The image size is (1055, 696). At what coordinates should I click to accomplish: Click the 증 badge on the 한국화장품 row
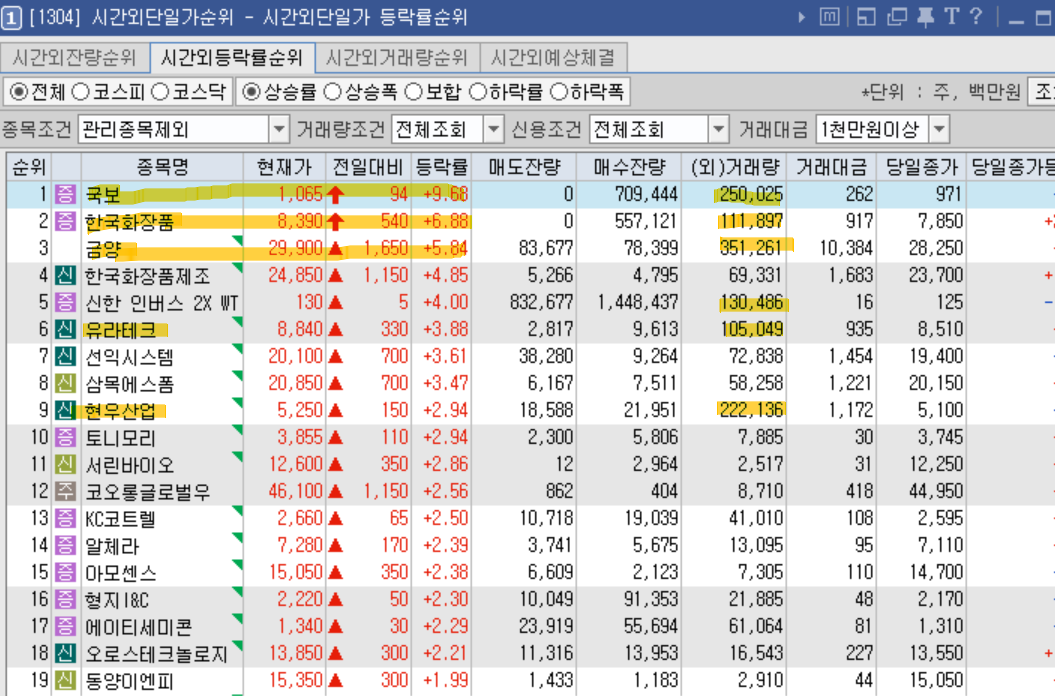[x=65, y=221]
